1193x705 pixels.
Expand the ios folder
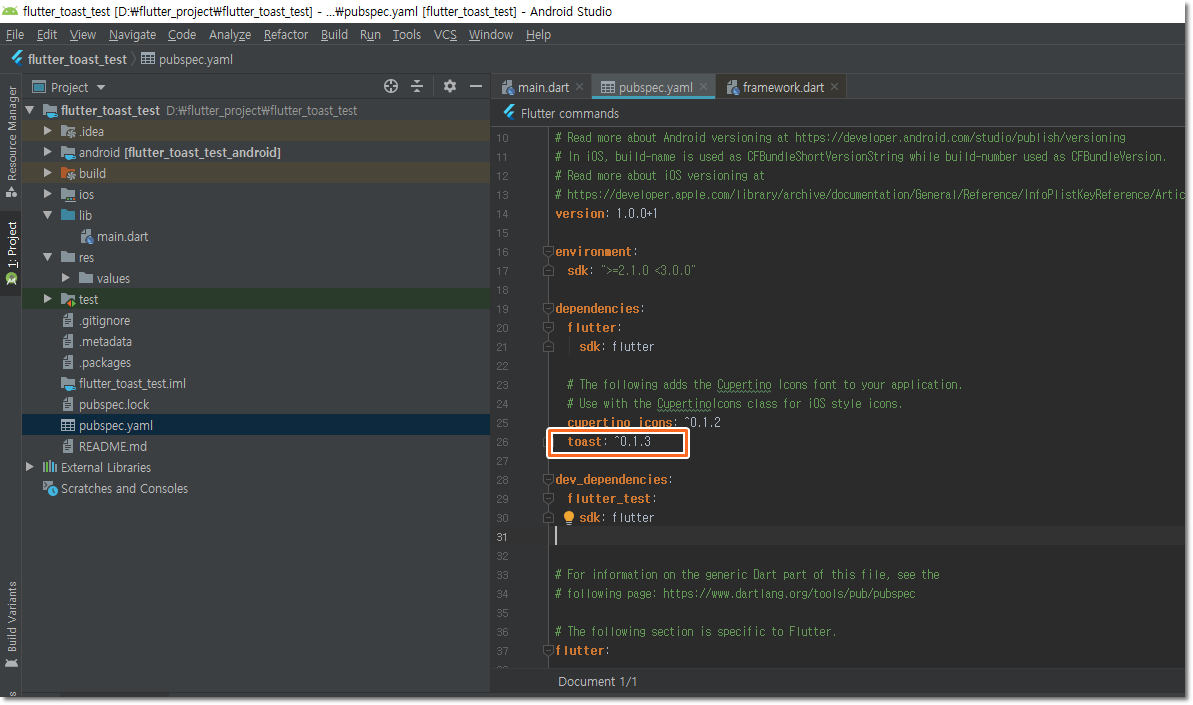(48, 194)
